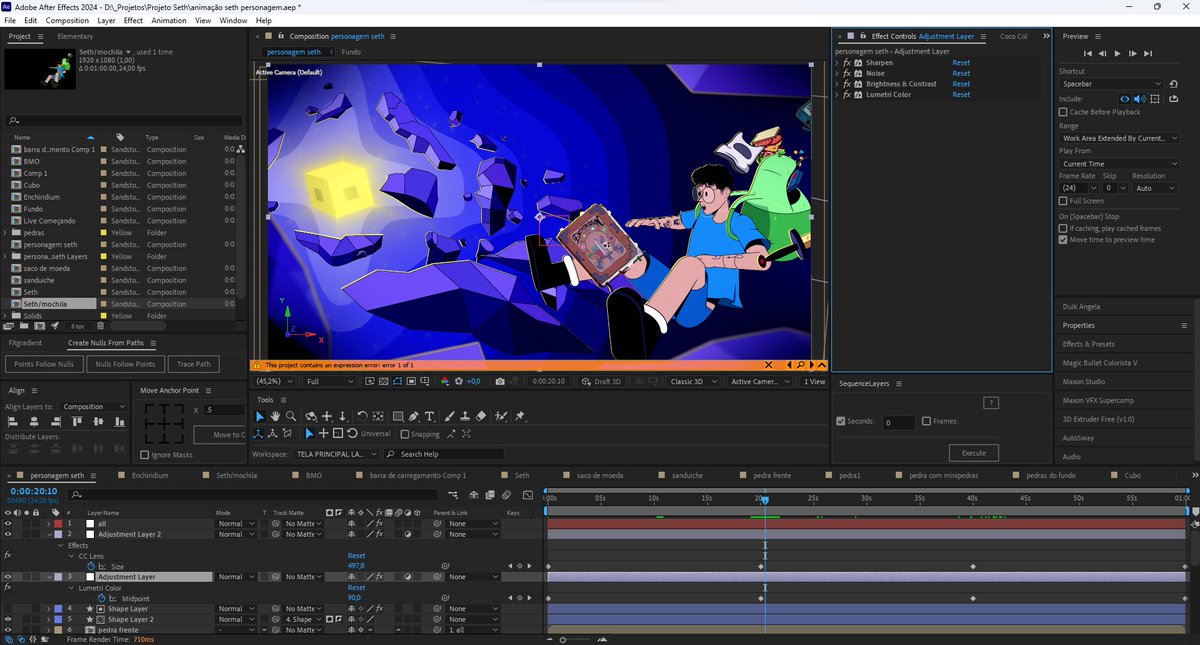Toggle include audio speaker icon in Preview

(x=1140, y=99)
